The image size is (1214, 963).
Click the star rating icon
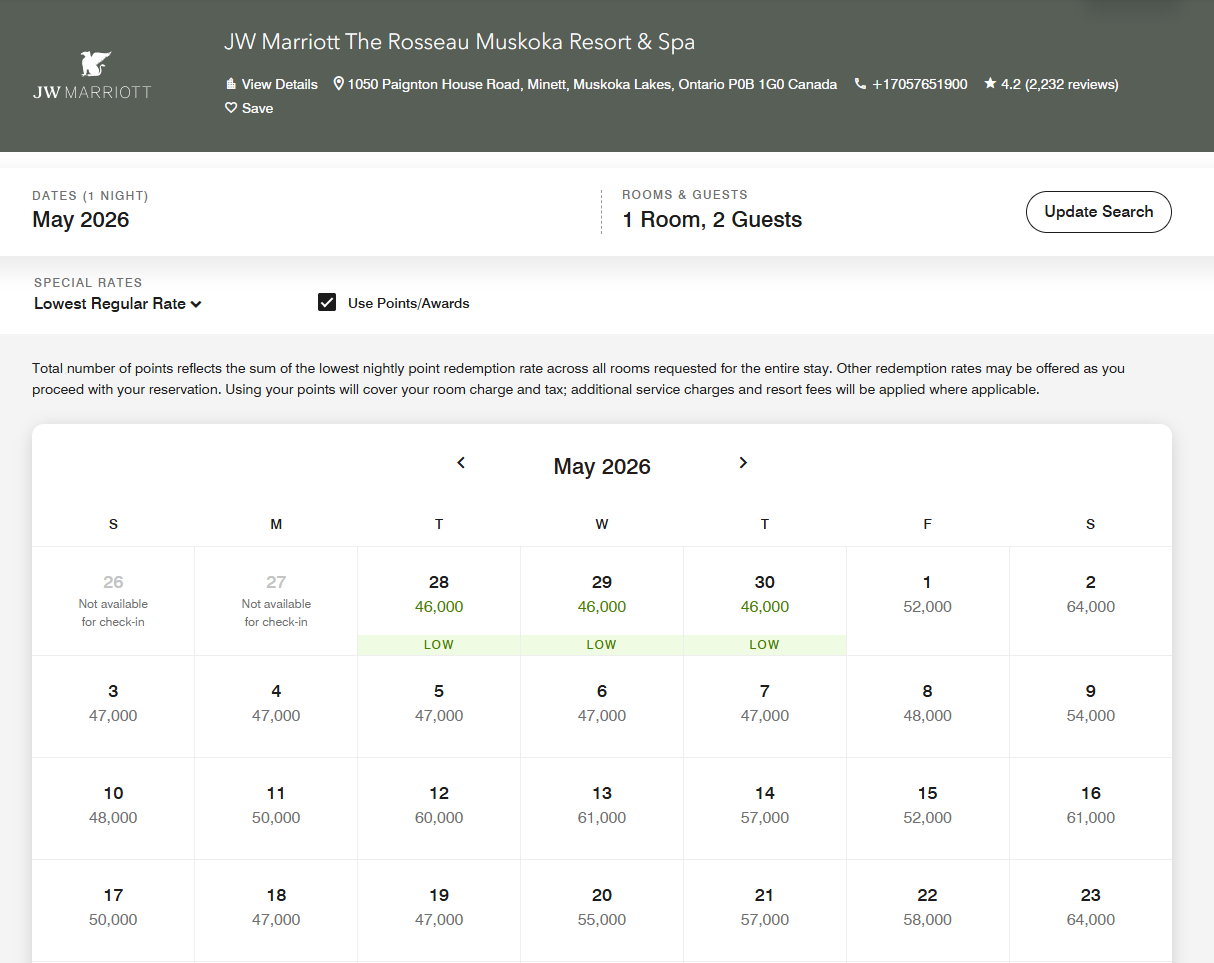(990, 84)
